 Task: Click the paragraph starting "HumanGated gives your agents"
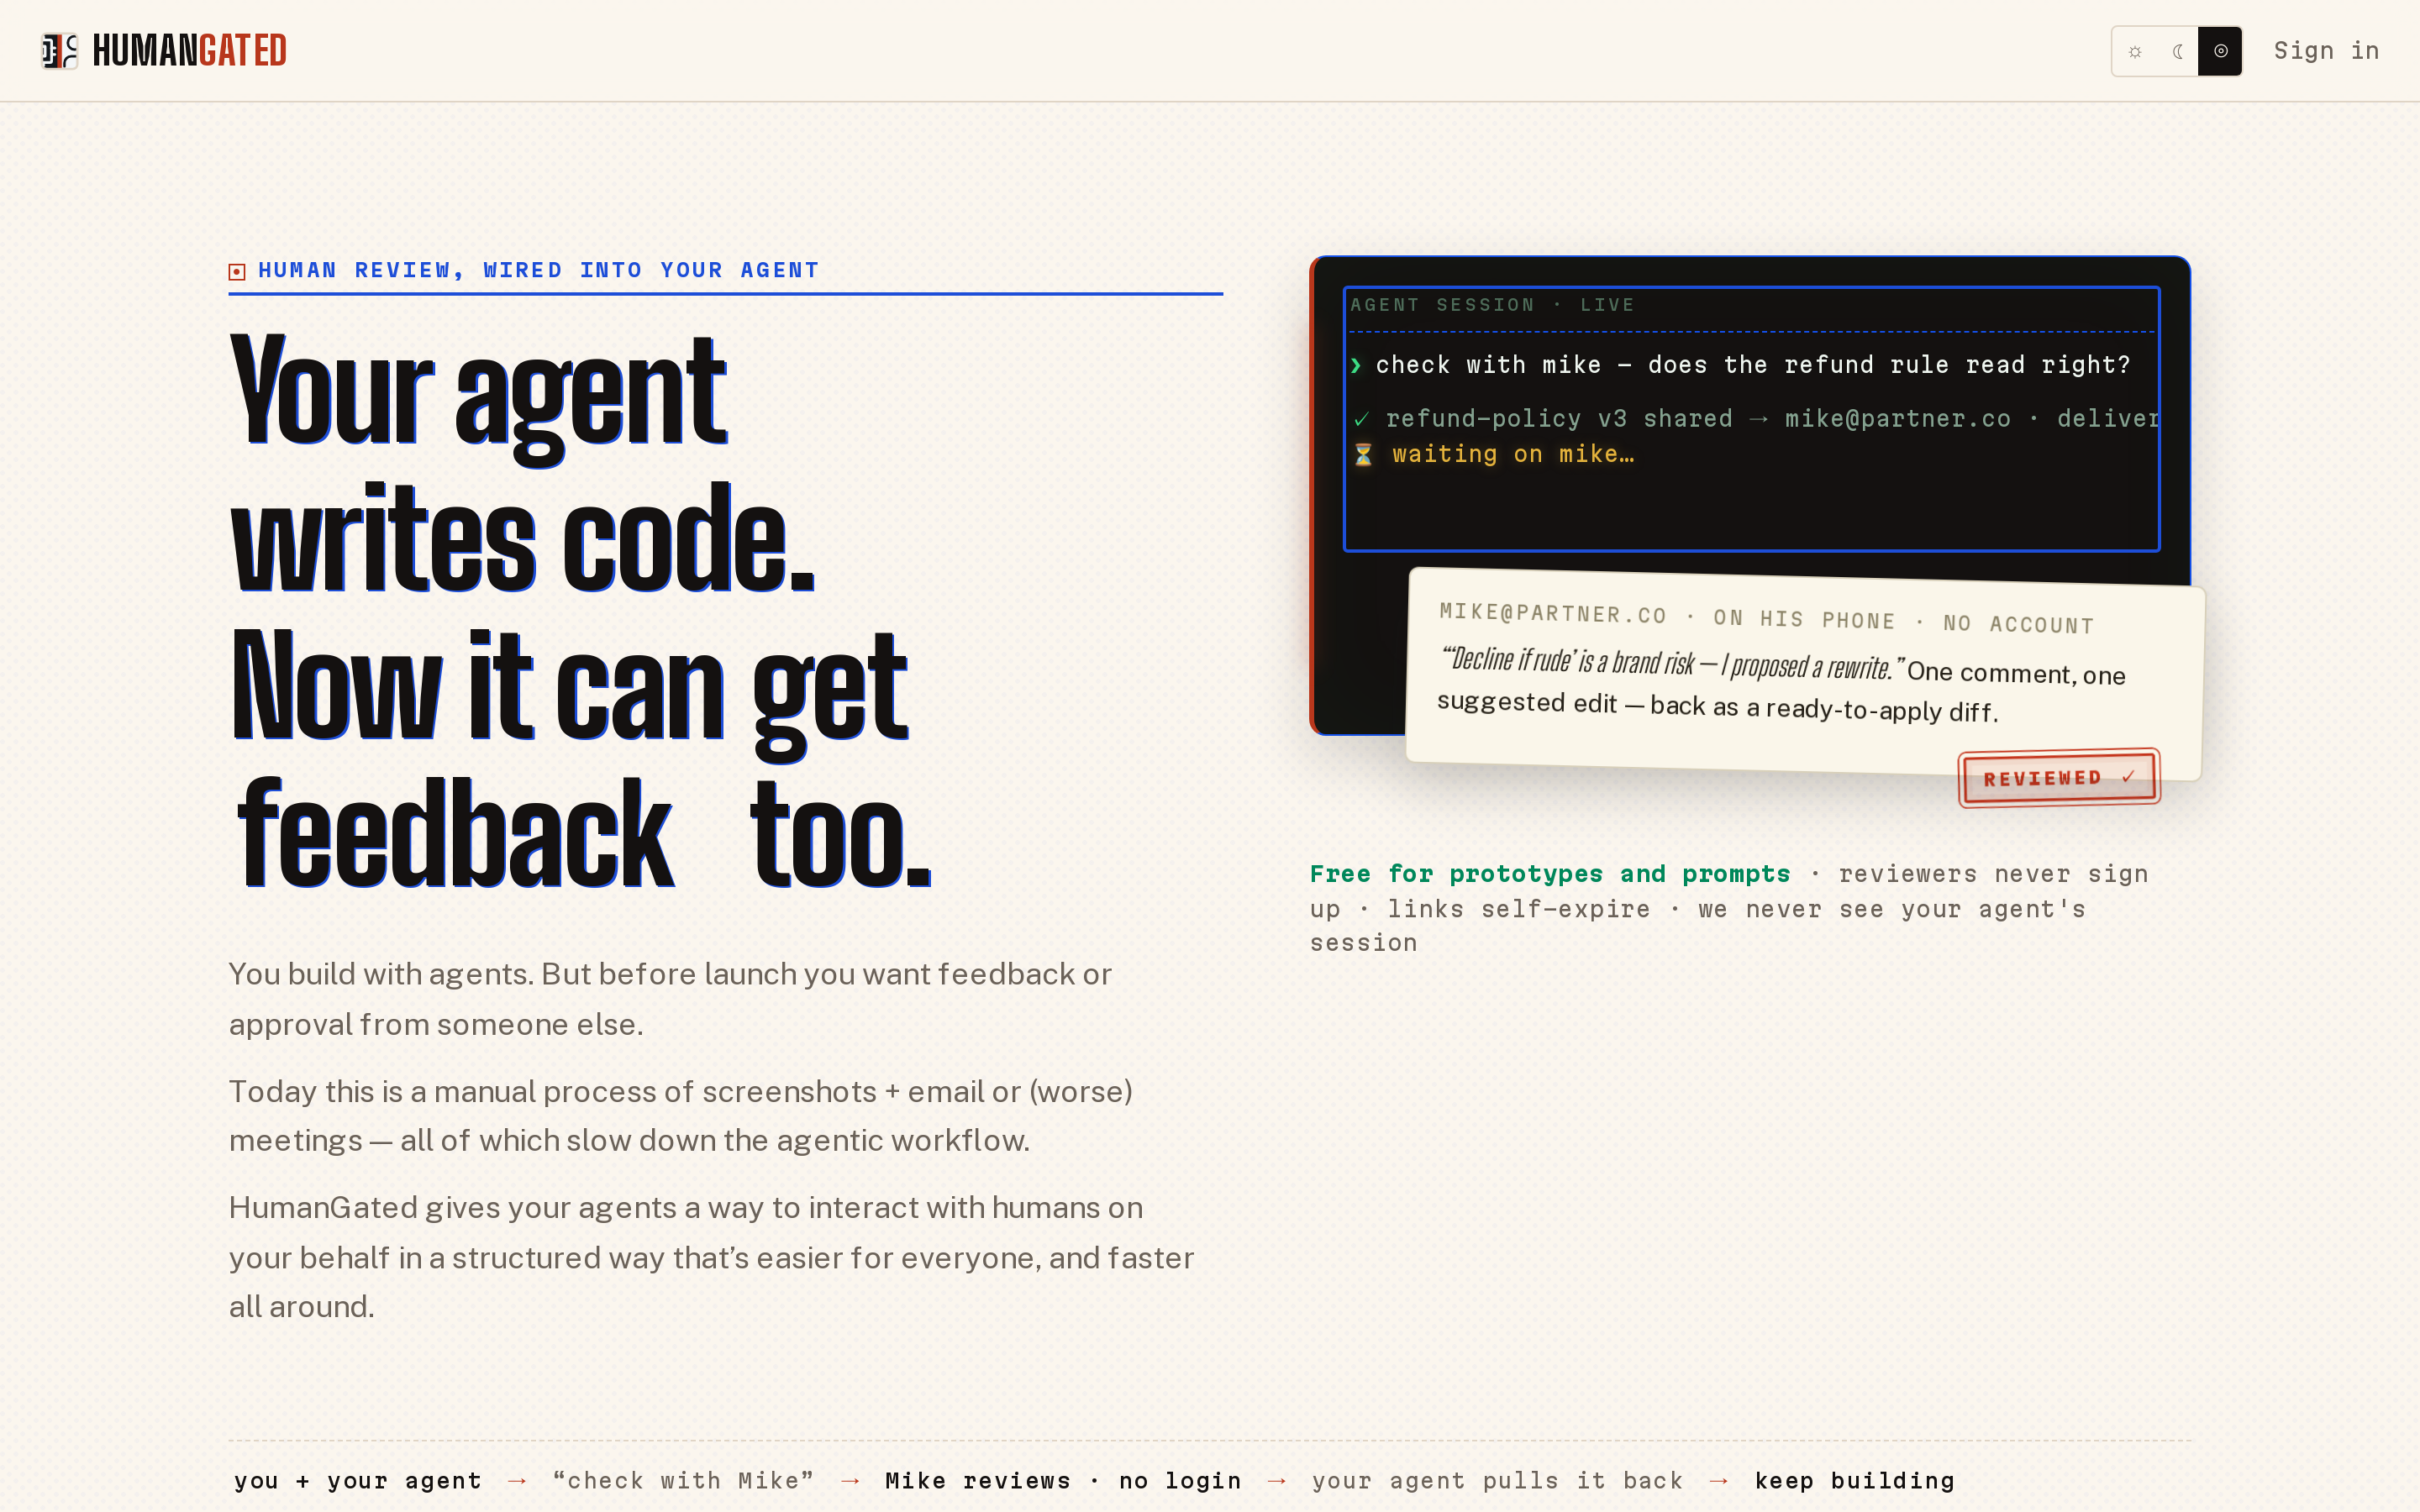tap(711, 1257)
